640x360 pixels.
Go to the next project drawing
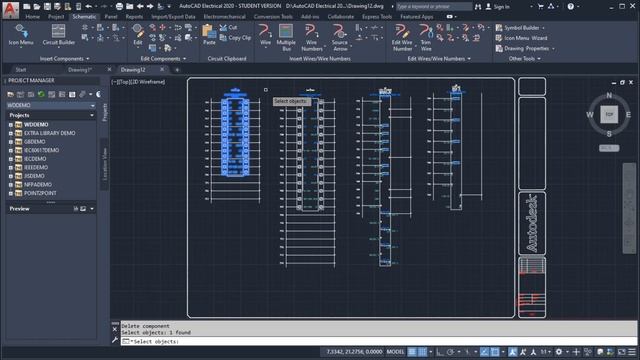tap(150, 7)
